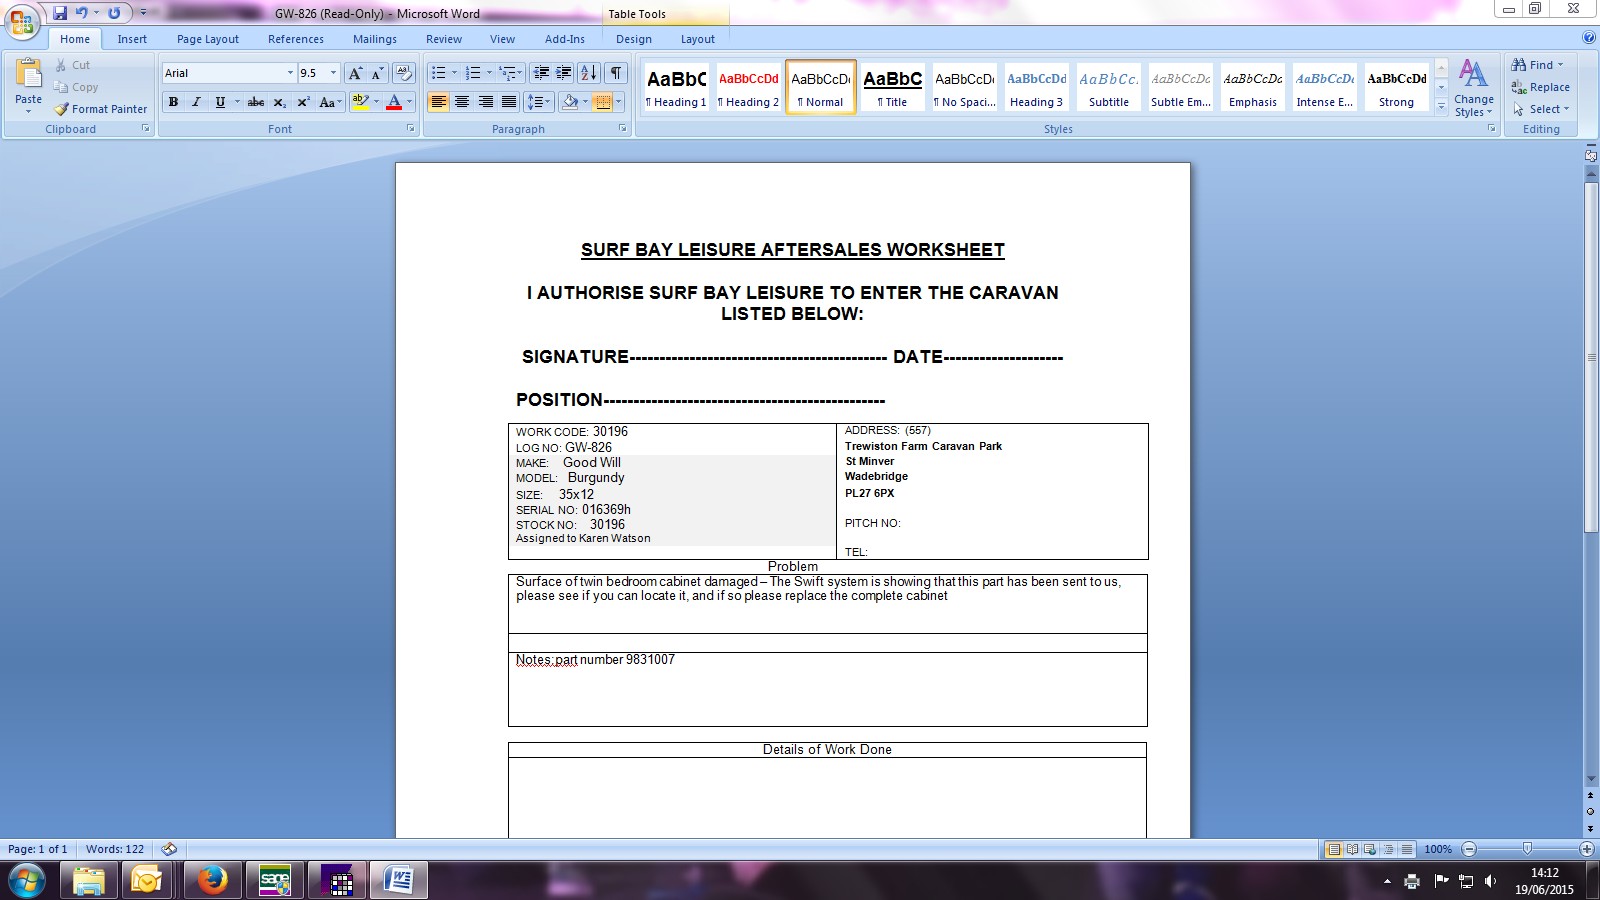
Task: Justify the paragraph text
Action: 509,102
